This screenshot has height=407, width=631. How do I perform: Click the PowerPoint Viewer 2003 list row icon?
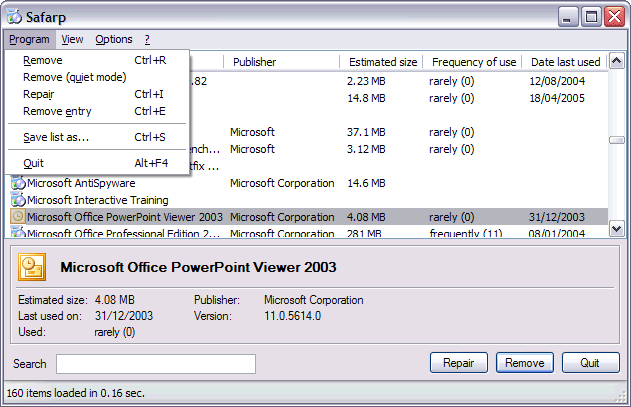click(x=18, y=217)
